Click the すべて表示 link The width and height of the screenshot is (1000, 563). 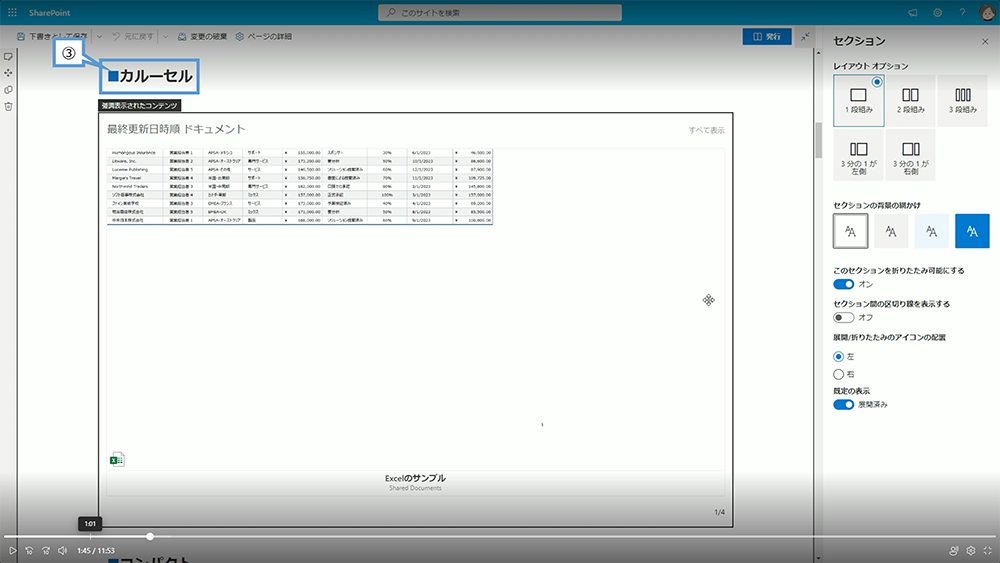[706, 130]
